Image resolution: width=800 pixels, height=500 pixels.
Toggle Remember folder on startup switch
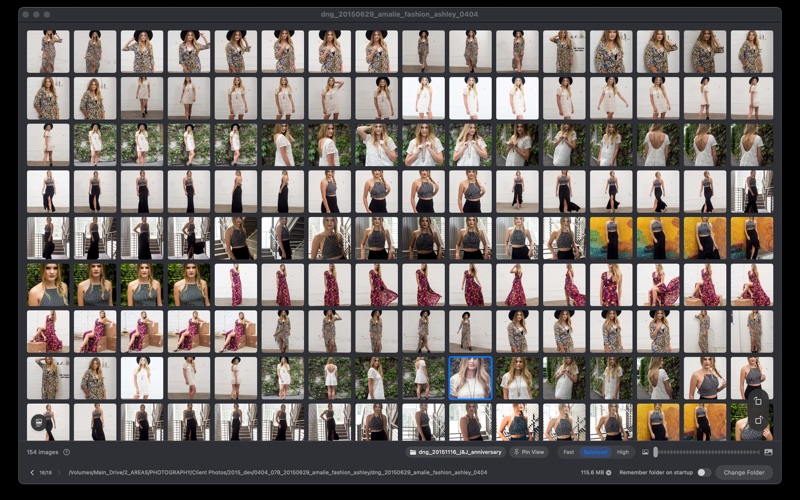pyautogui.click(x=704, y=472)
